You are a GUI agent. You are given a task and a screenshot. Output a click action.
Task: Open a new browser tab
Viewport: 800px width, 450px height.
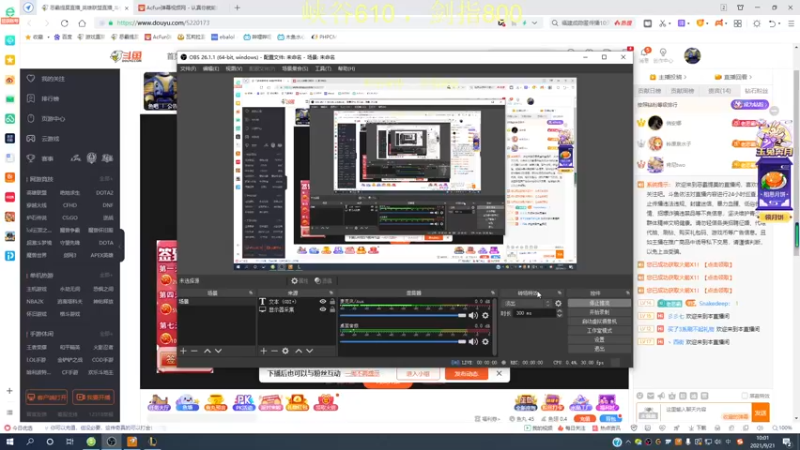[x=237, y=8]
